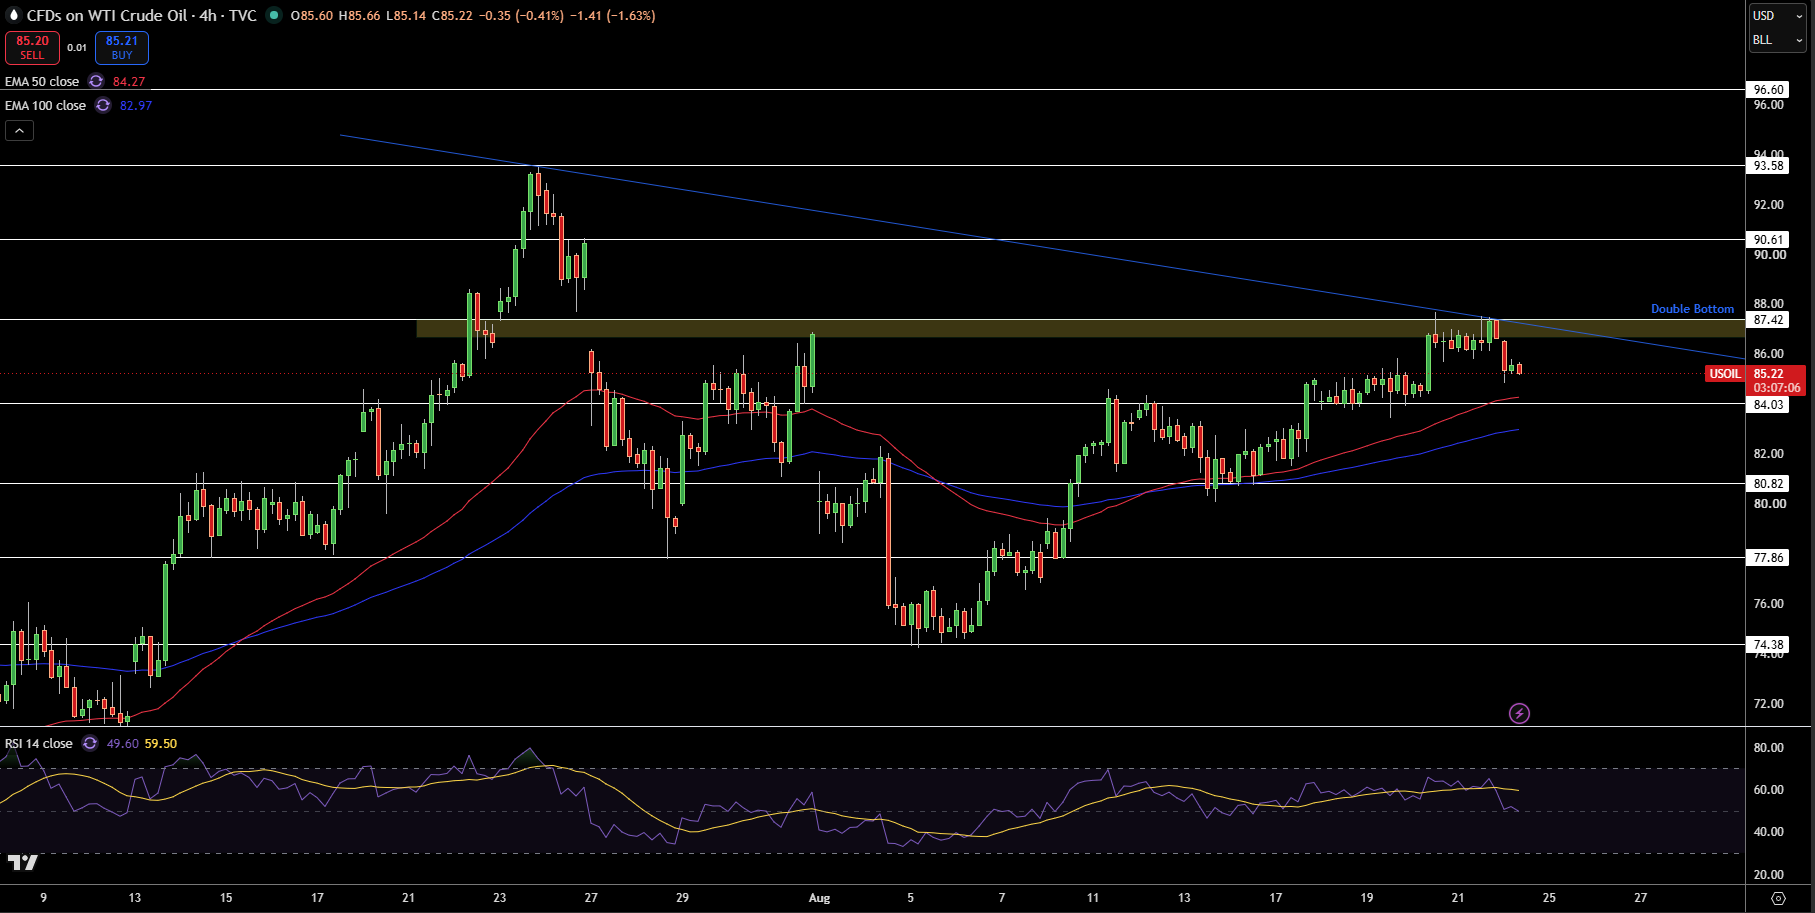Click the 80.00 label on the RSI scale

(1768, 748)
